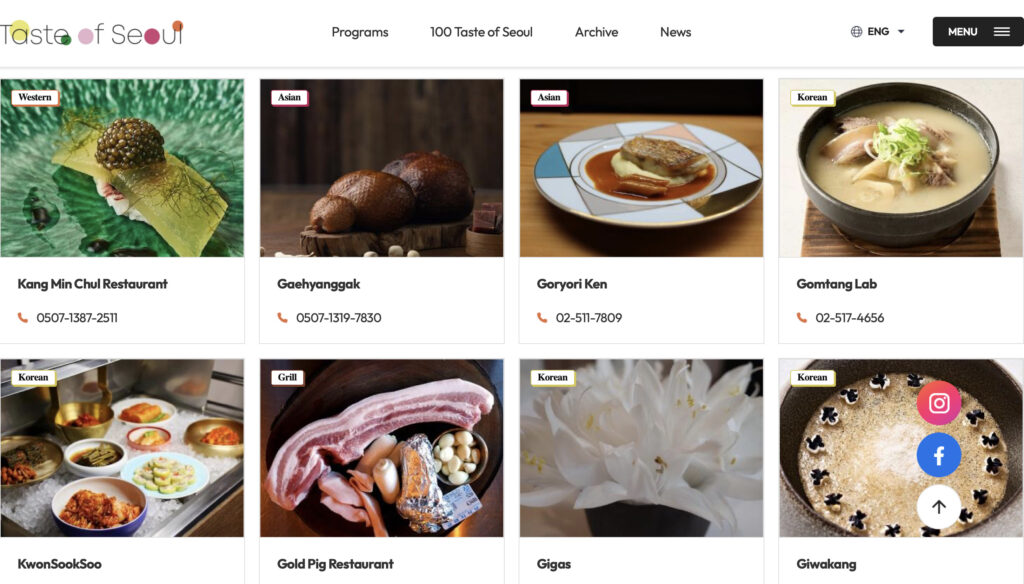
Task: Open the Programs navigation menu
Action: pos(360,32)
